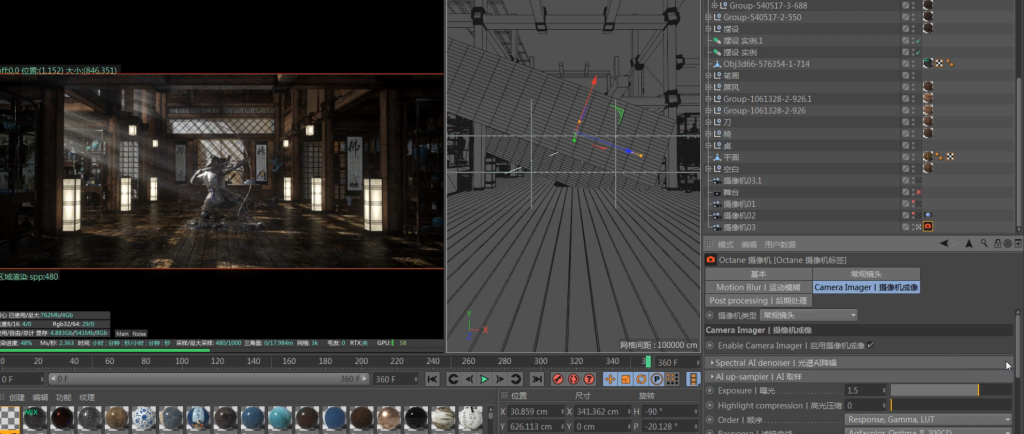The image size is (1024, 434).
Task: Toggle Enable Camera Imager checkbox
Action: (870, 345)
